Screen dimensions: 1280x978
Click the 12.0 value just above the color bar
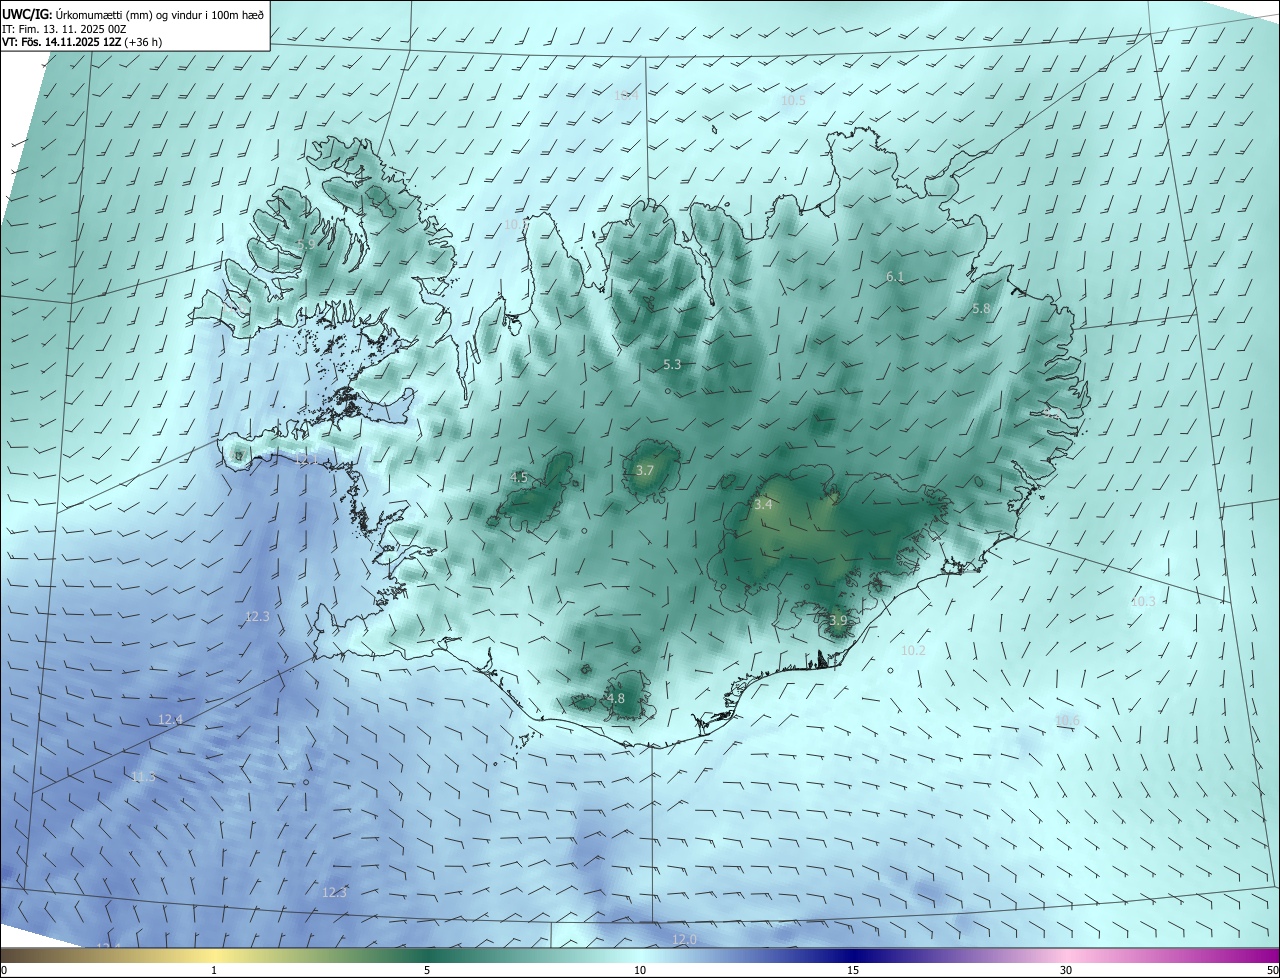pyautogui.click(x=684, y=939)
